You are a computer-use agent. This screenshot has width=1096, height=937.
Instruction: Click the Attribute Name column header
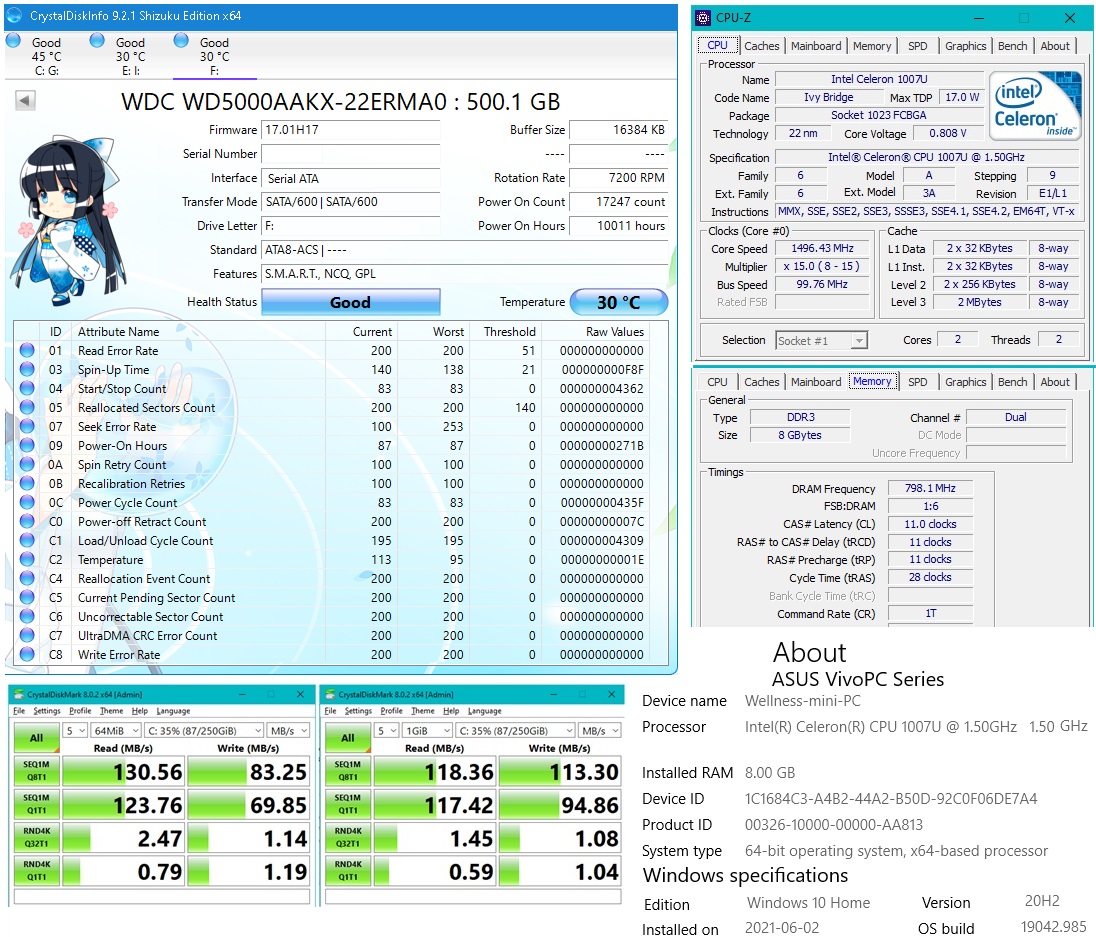(x=119, y=331)
